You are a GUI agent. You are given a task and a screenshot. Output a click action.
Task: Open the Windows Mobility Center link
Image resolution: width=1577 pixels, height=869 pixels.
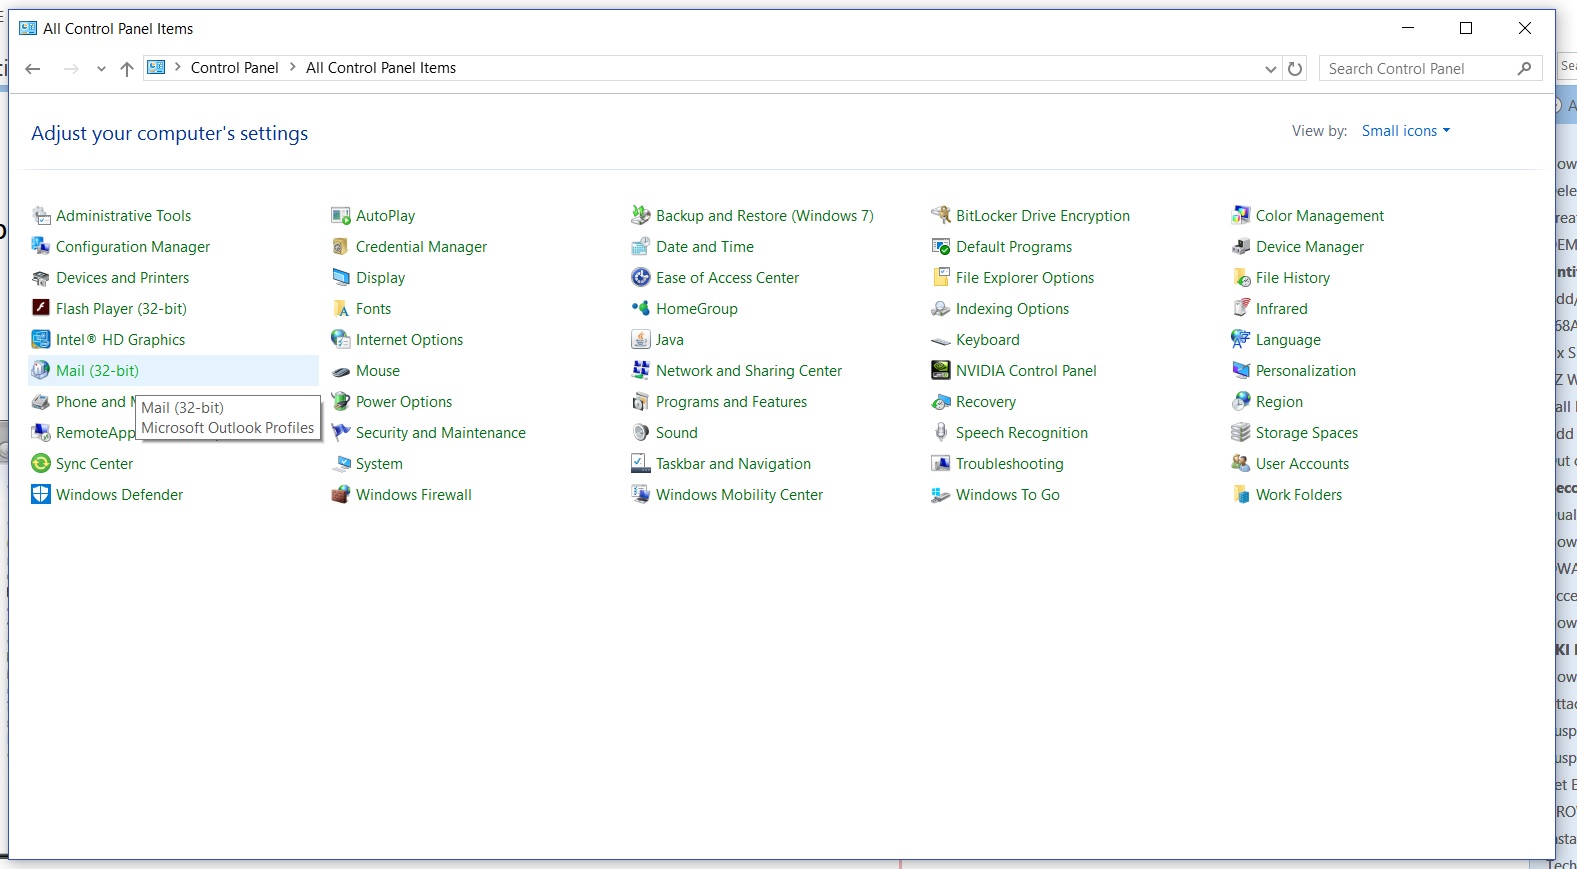(740, 495)
